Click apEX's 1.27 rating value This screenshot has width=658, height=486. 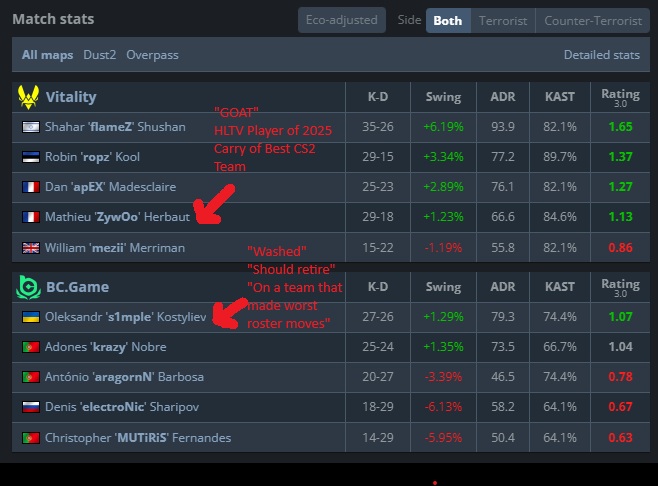[620, 187]
